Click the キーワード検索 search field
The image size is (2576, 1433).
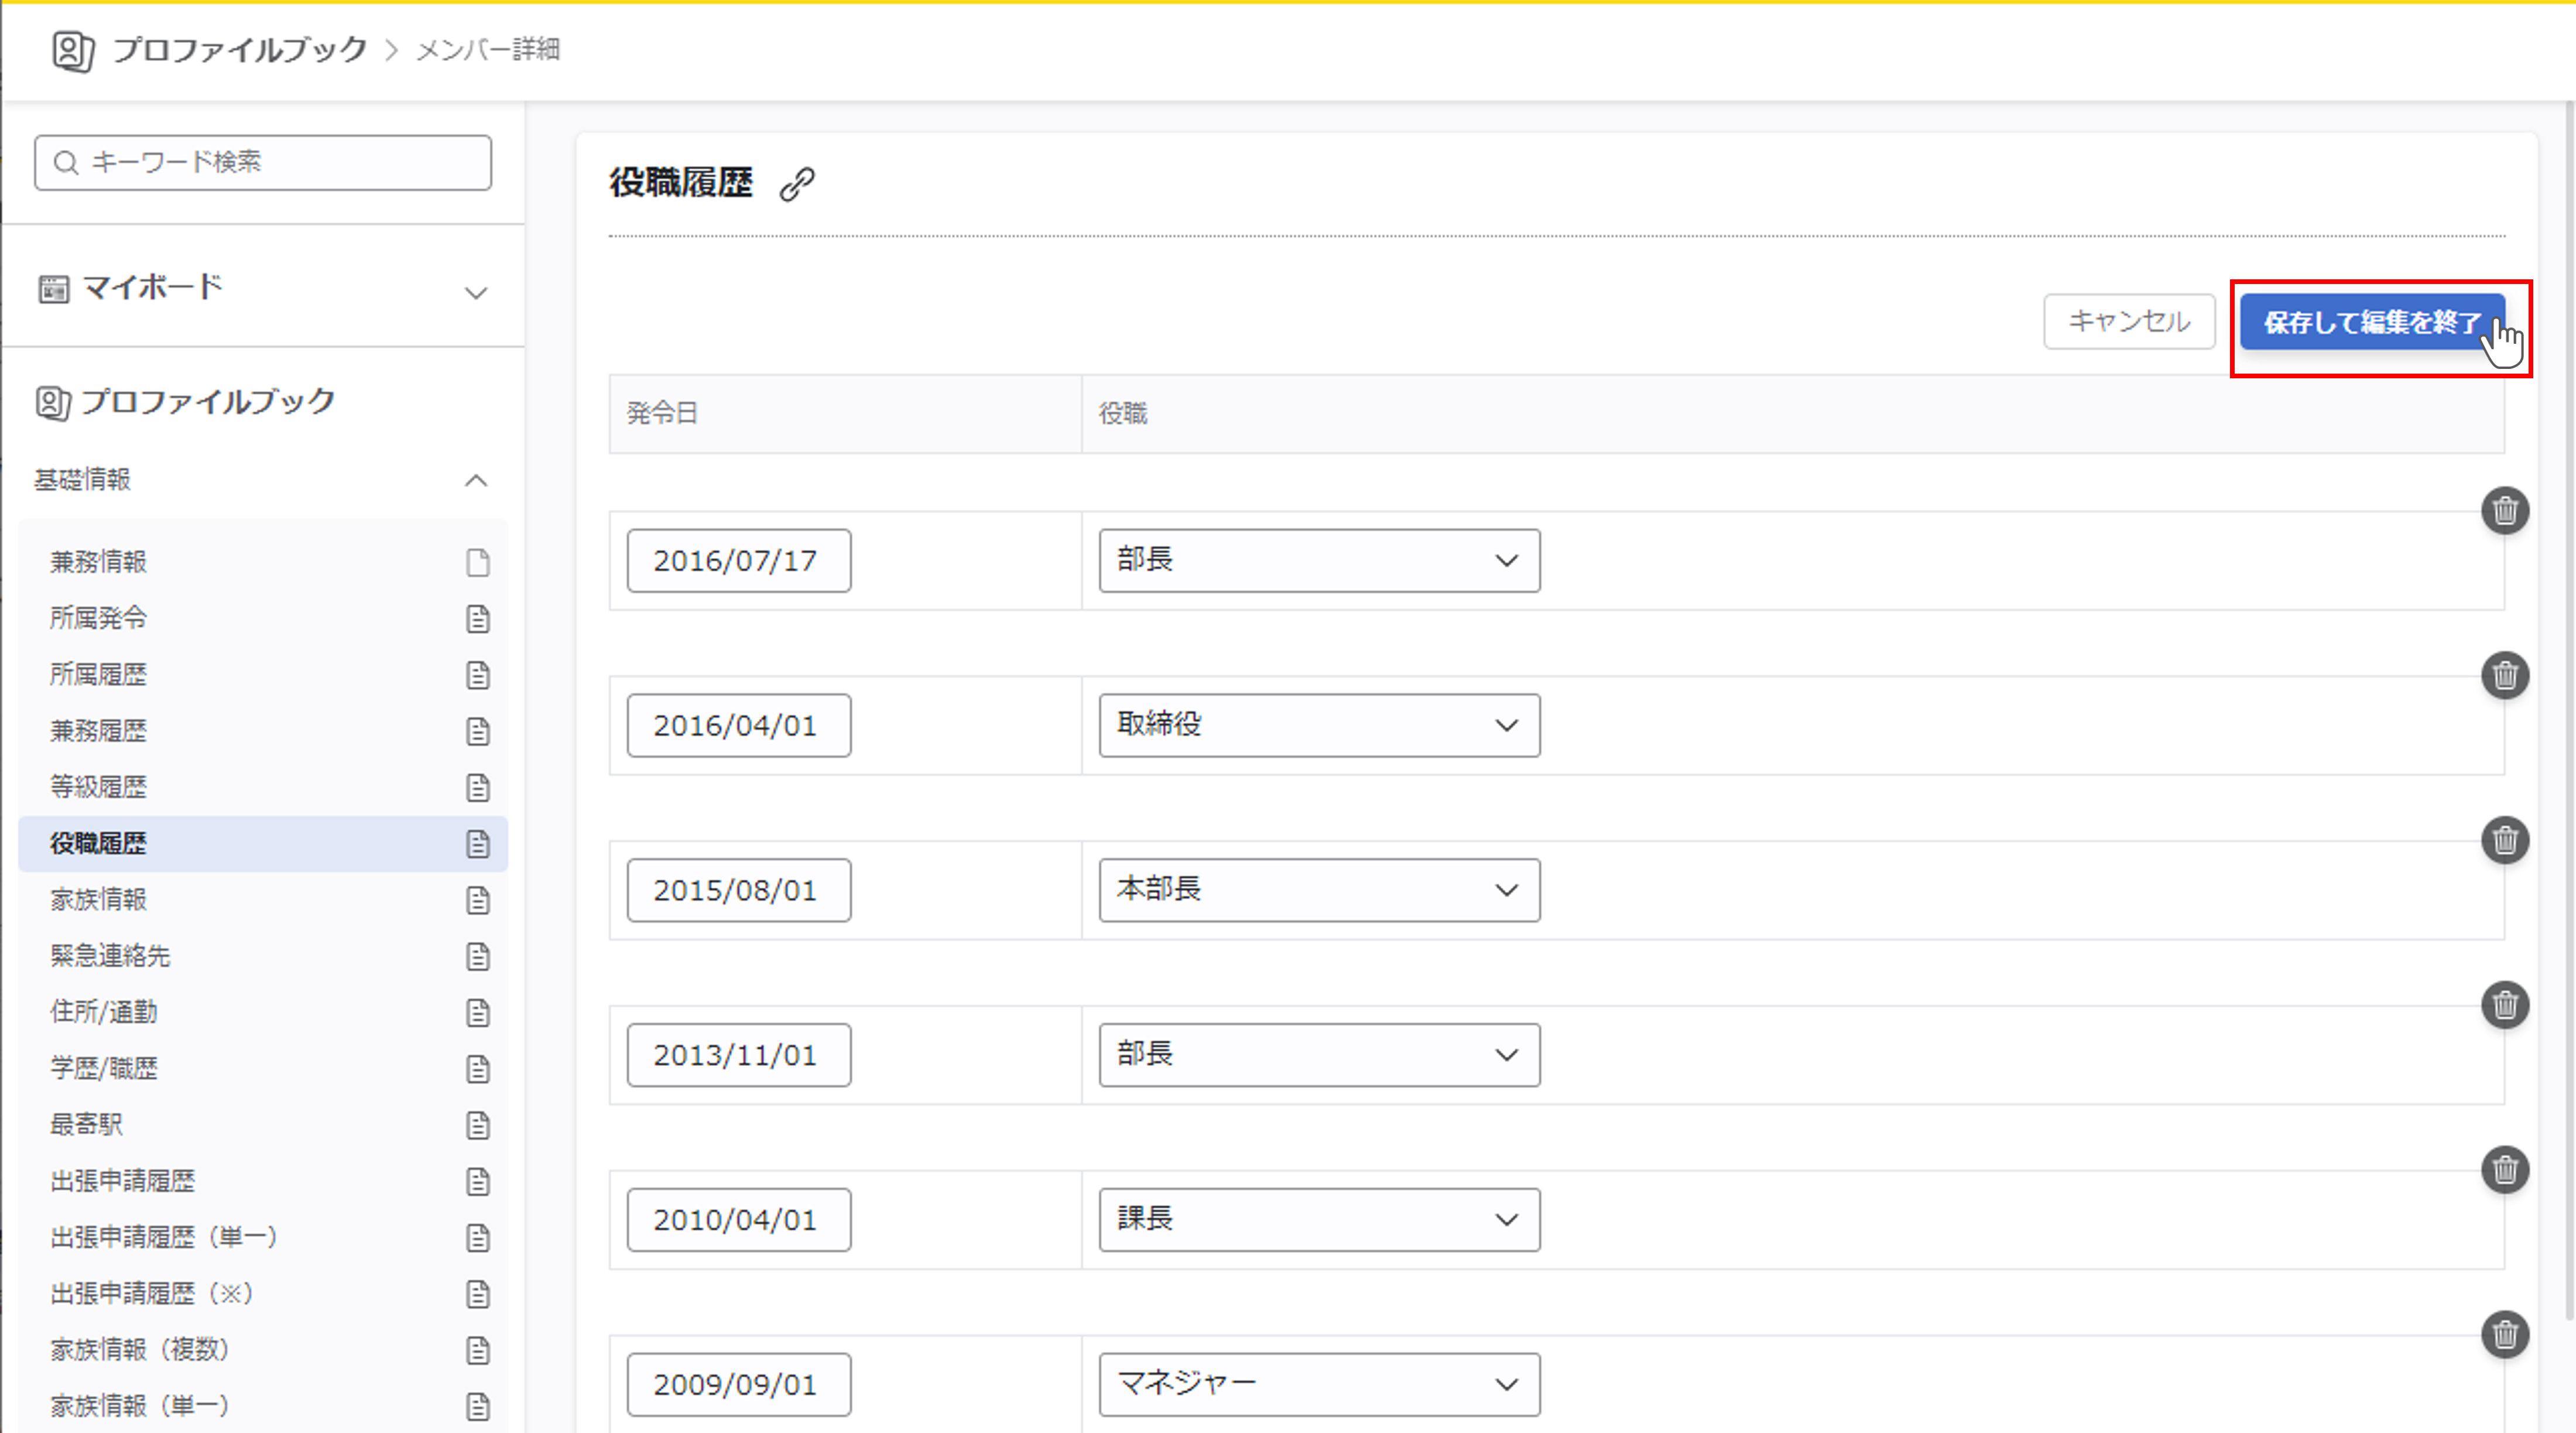tap(263, 162)
